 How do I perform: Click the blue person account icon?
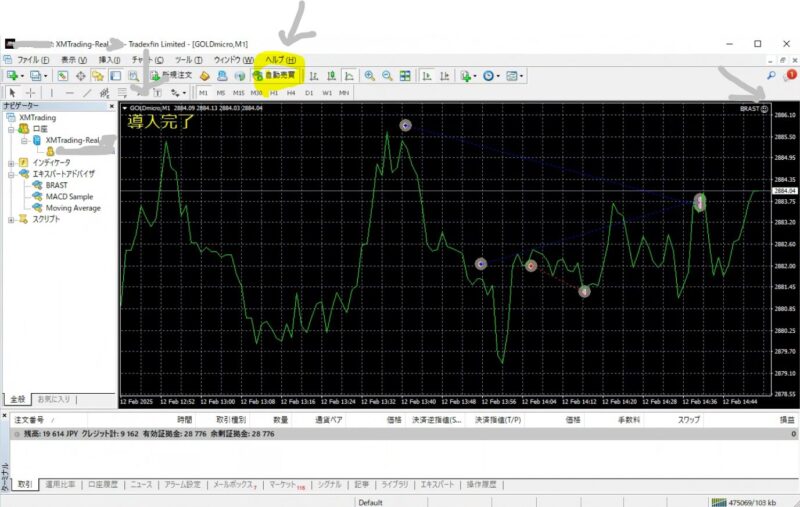(222, 76)
